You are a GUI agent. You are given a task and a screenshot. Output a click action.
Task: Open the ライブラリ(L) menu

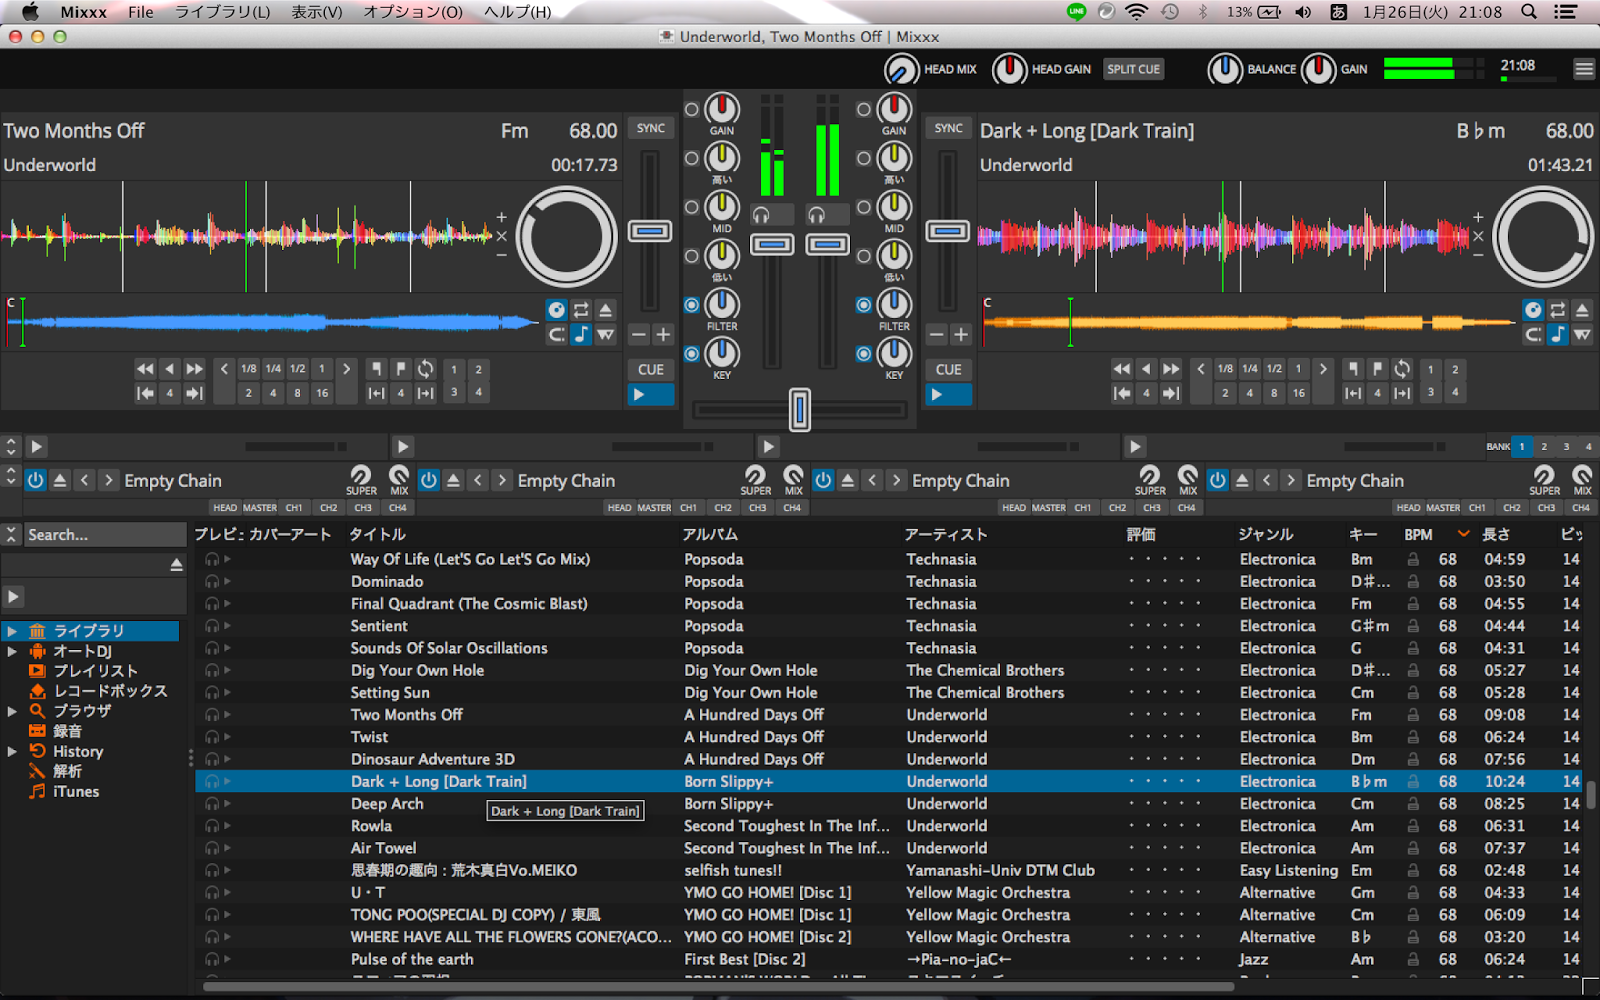(223, 12)
